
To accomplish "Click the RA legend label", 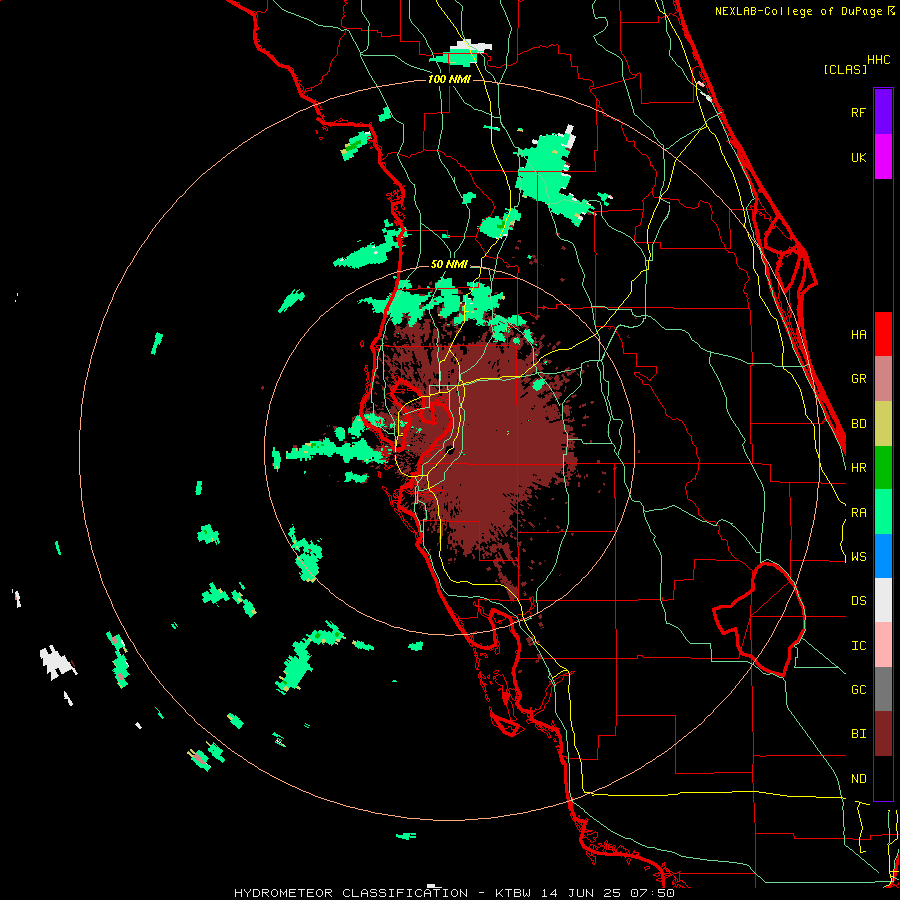I will click(858, 512).
